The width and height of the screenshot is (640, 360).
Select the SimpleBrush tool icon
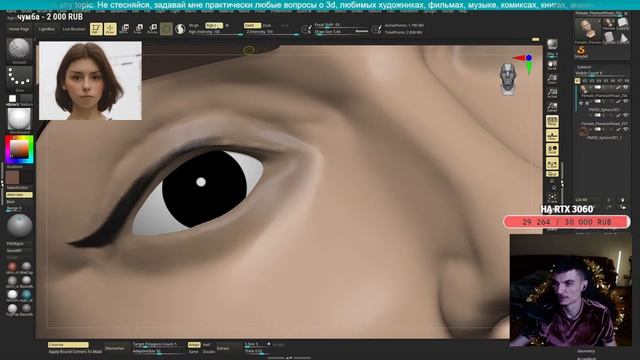coord(581,51)
